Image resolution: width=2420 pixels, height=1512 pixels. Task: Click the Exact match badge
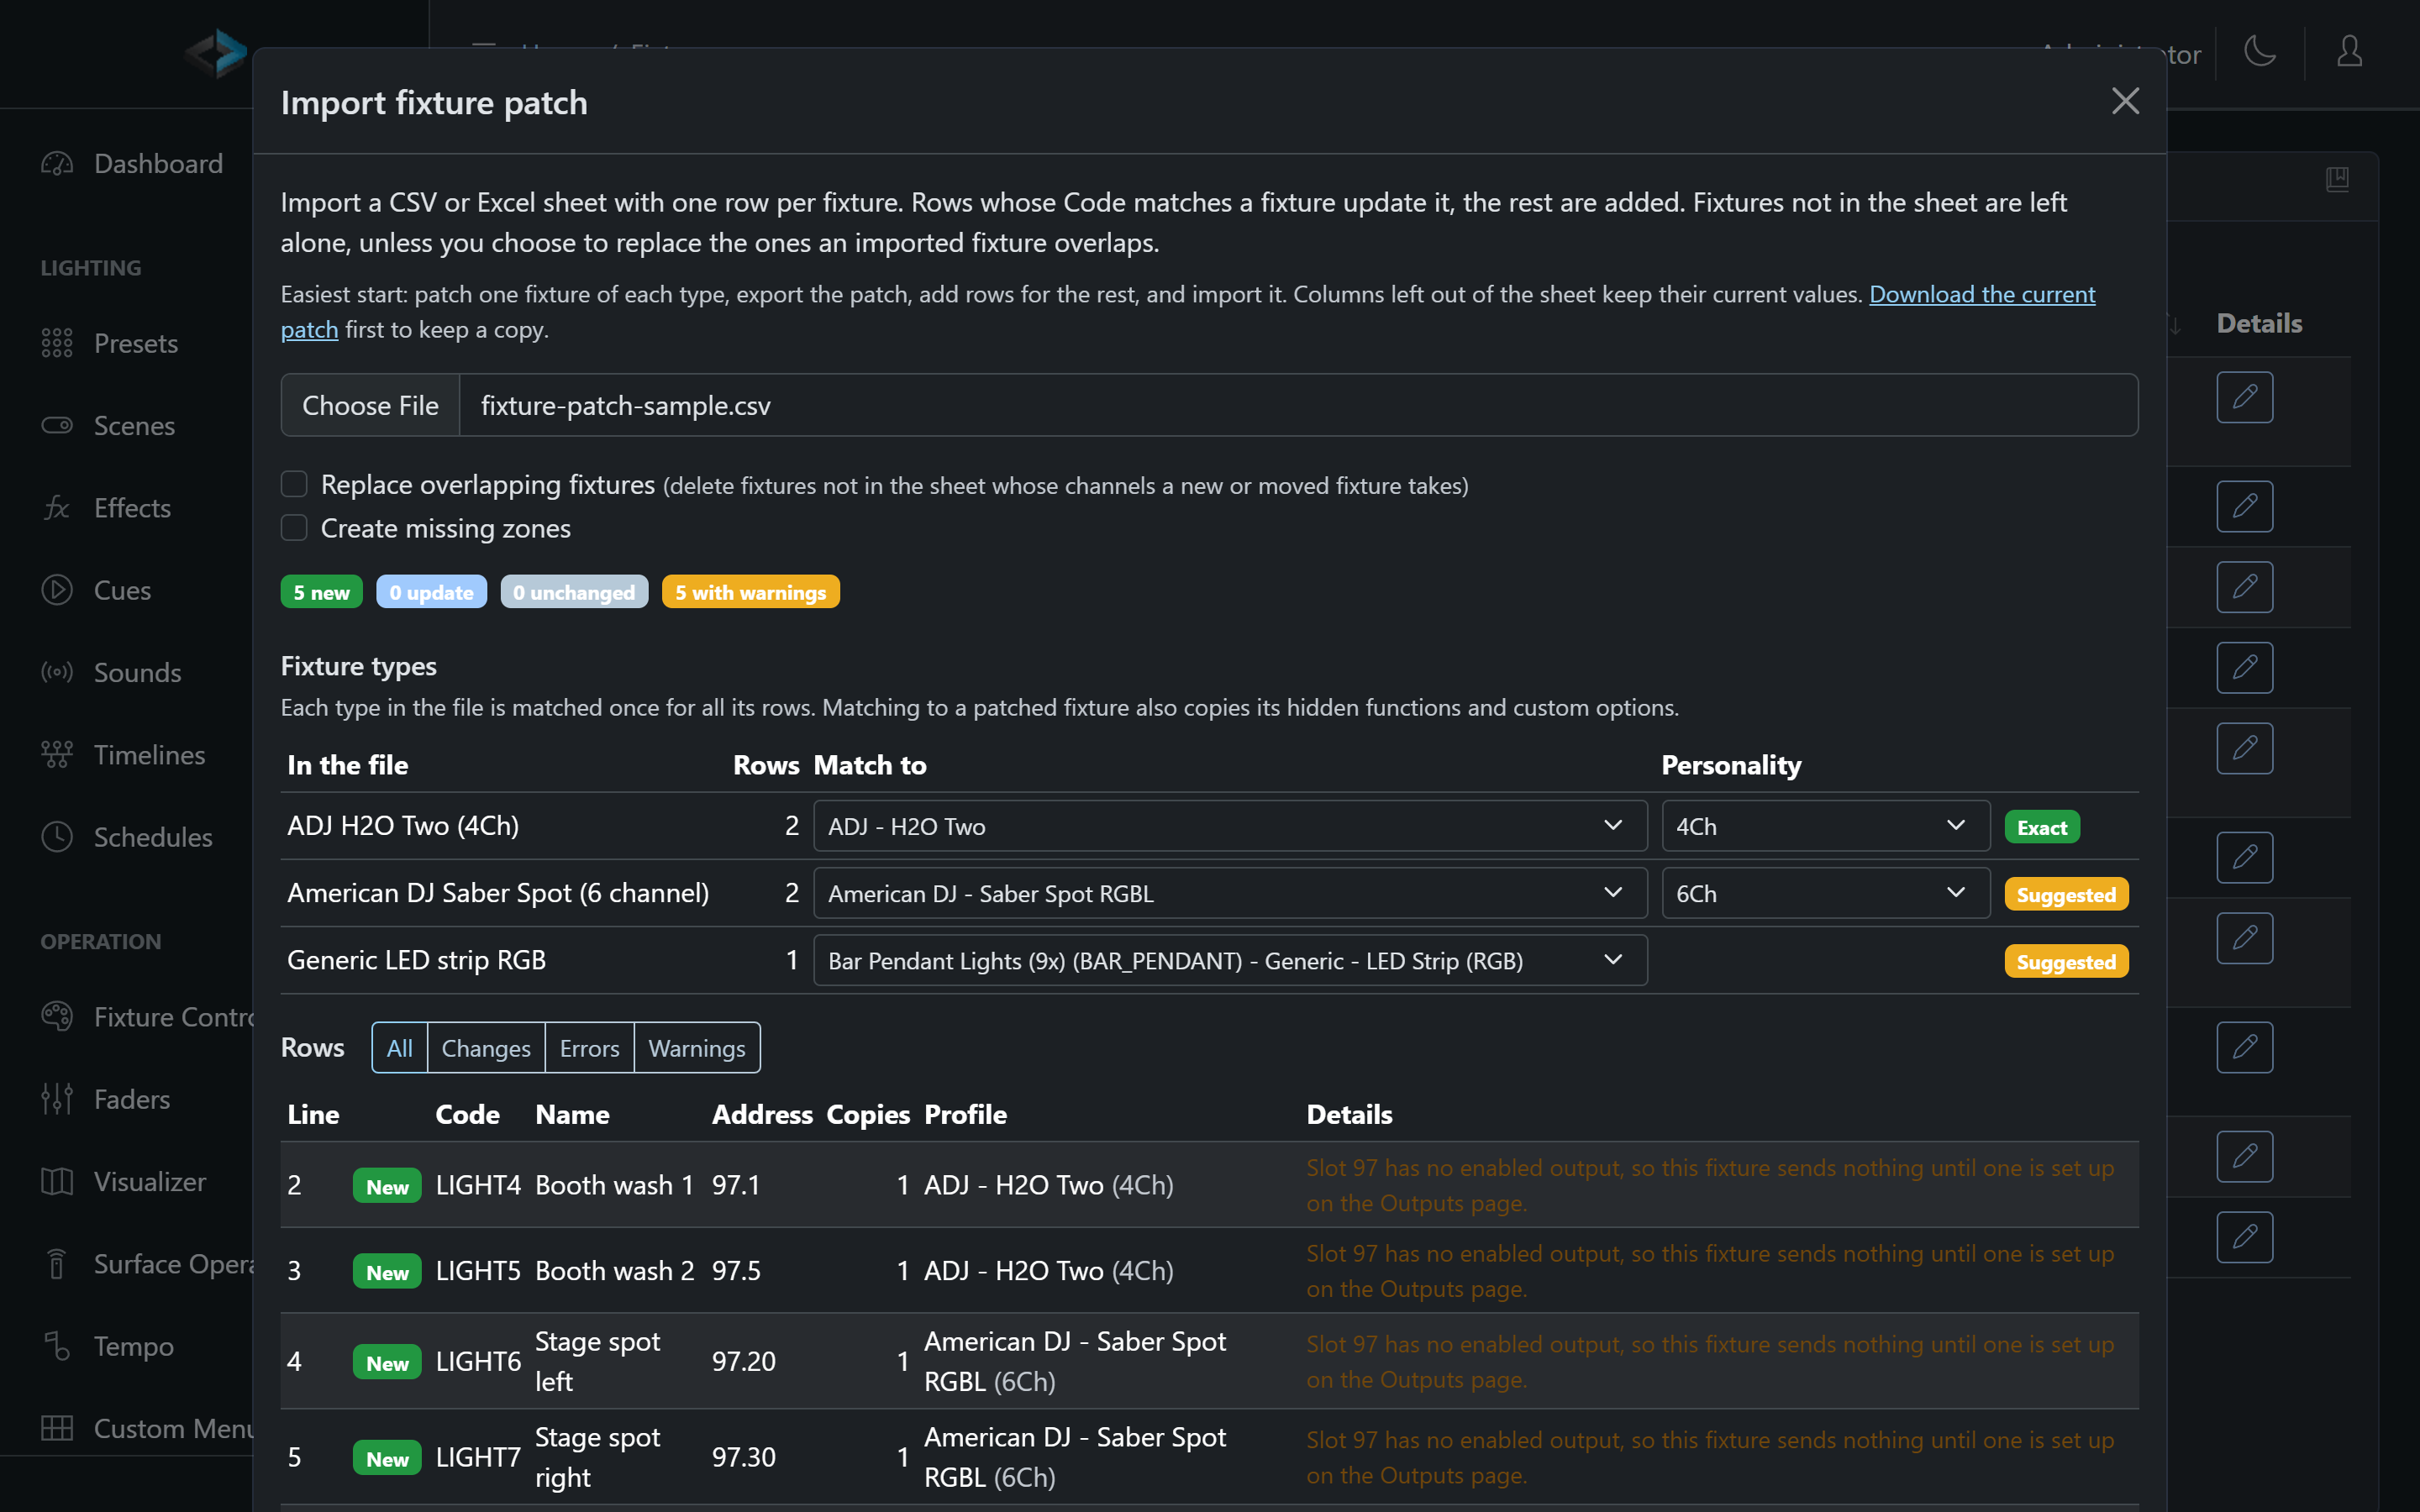[2042, 827]
